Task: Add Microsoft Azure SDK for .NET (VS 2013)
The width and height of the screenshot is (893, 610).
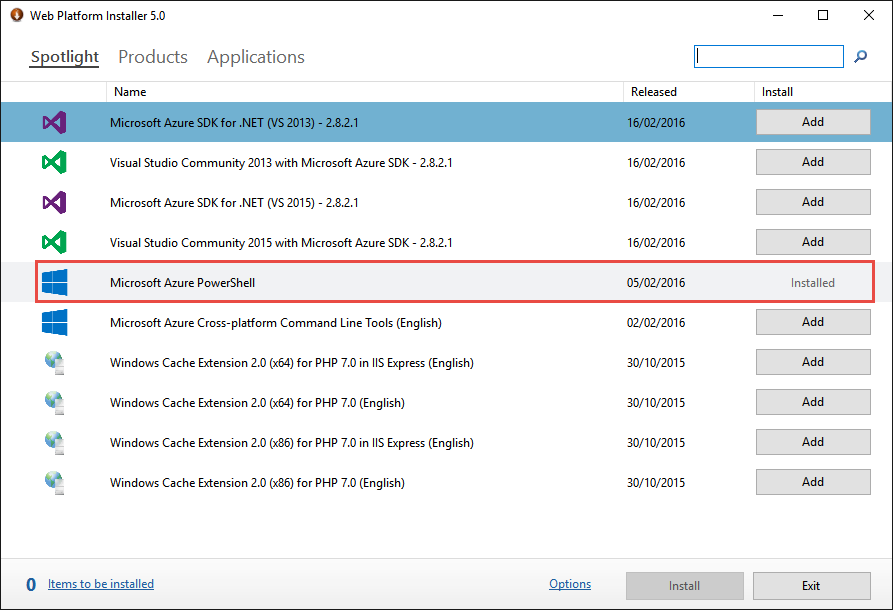Action: click(812, 121)
